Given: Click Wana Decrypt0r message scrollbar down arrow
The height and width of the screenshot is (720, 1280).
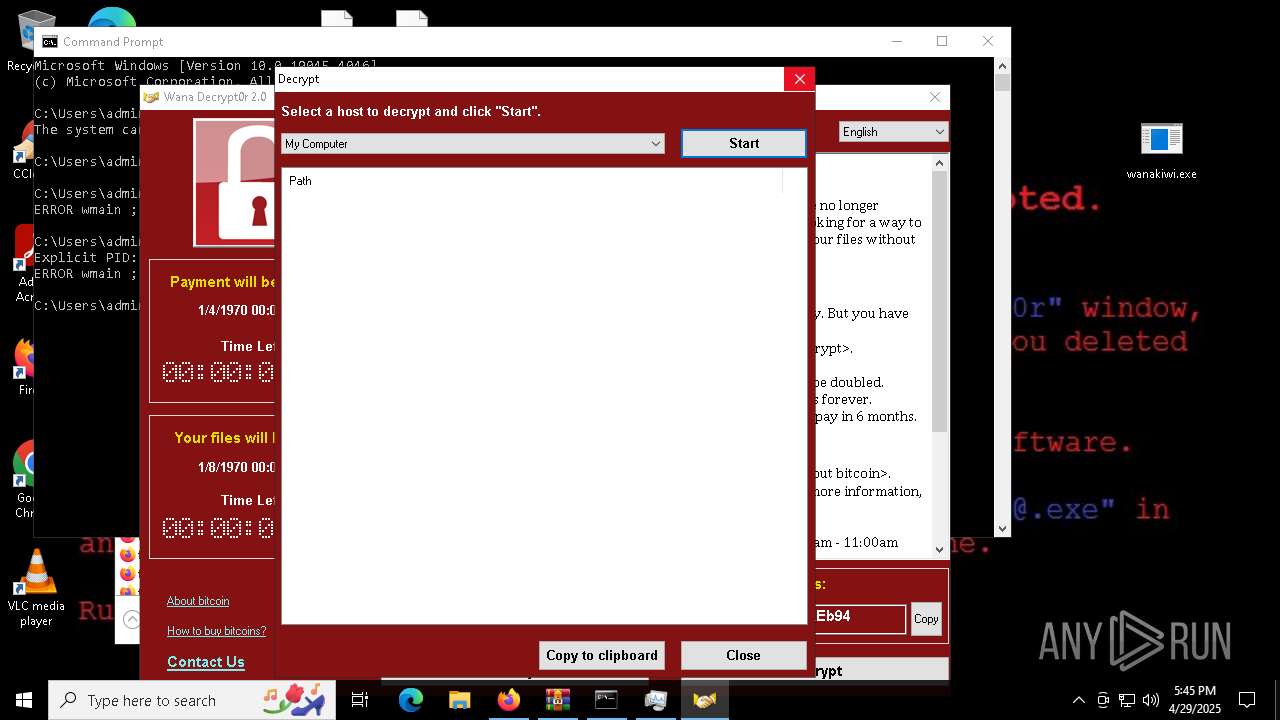Looking at the screenshot, I should tap(939, 549).
